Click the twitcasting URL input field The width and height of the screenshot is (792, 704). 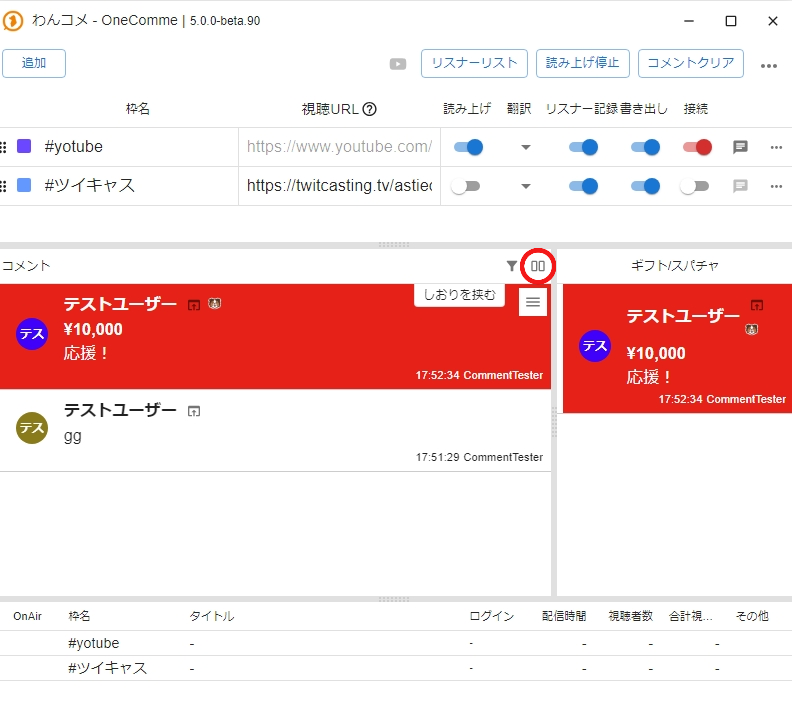pos(339,186)
